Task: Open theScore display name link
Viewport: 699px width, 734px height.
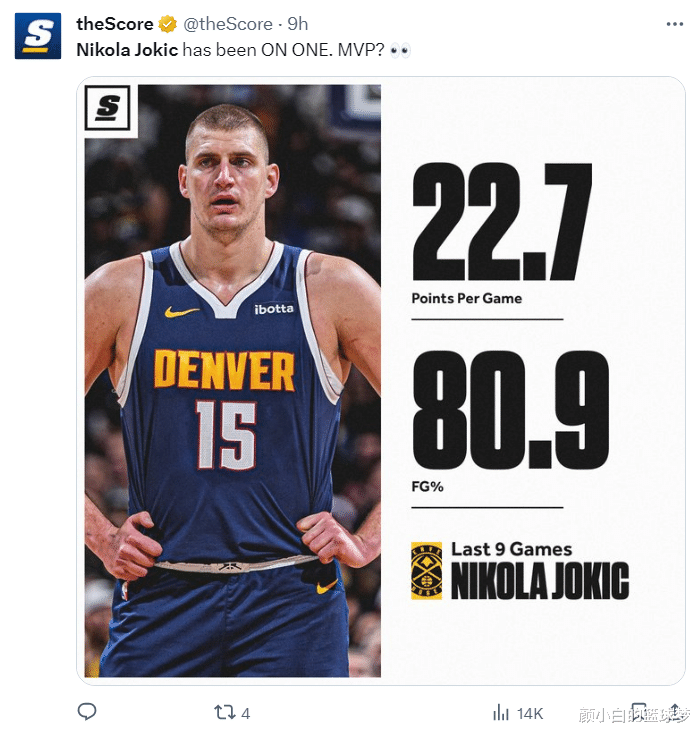Action: (x=115, y=24)
